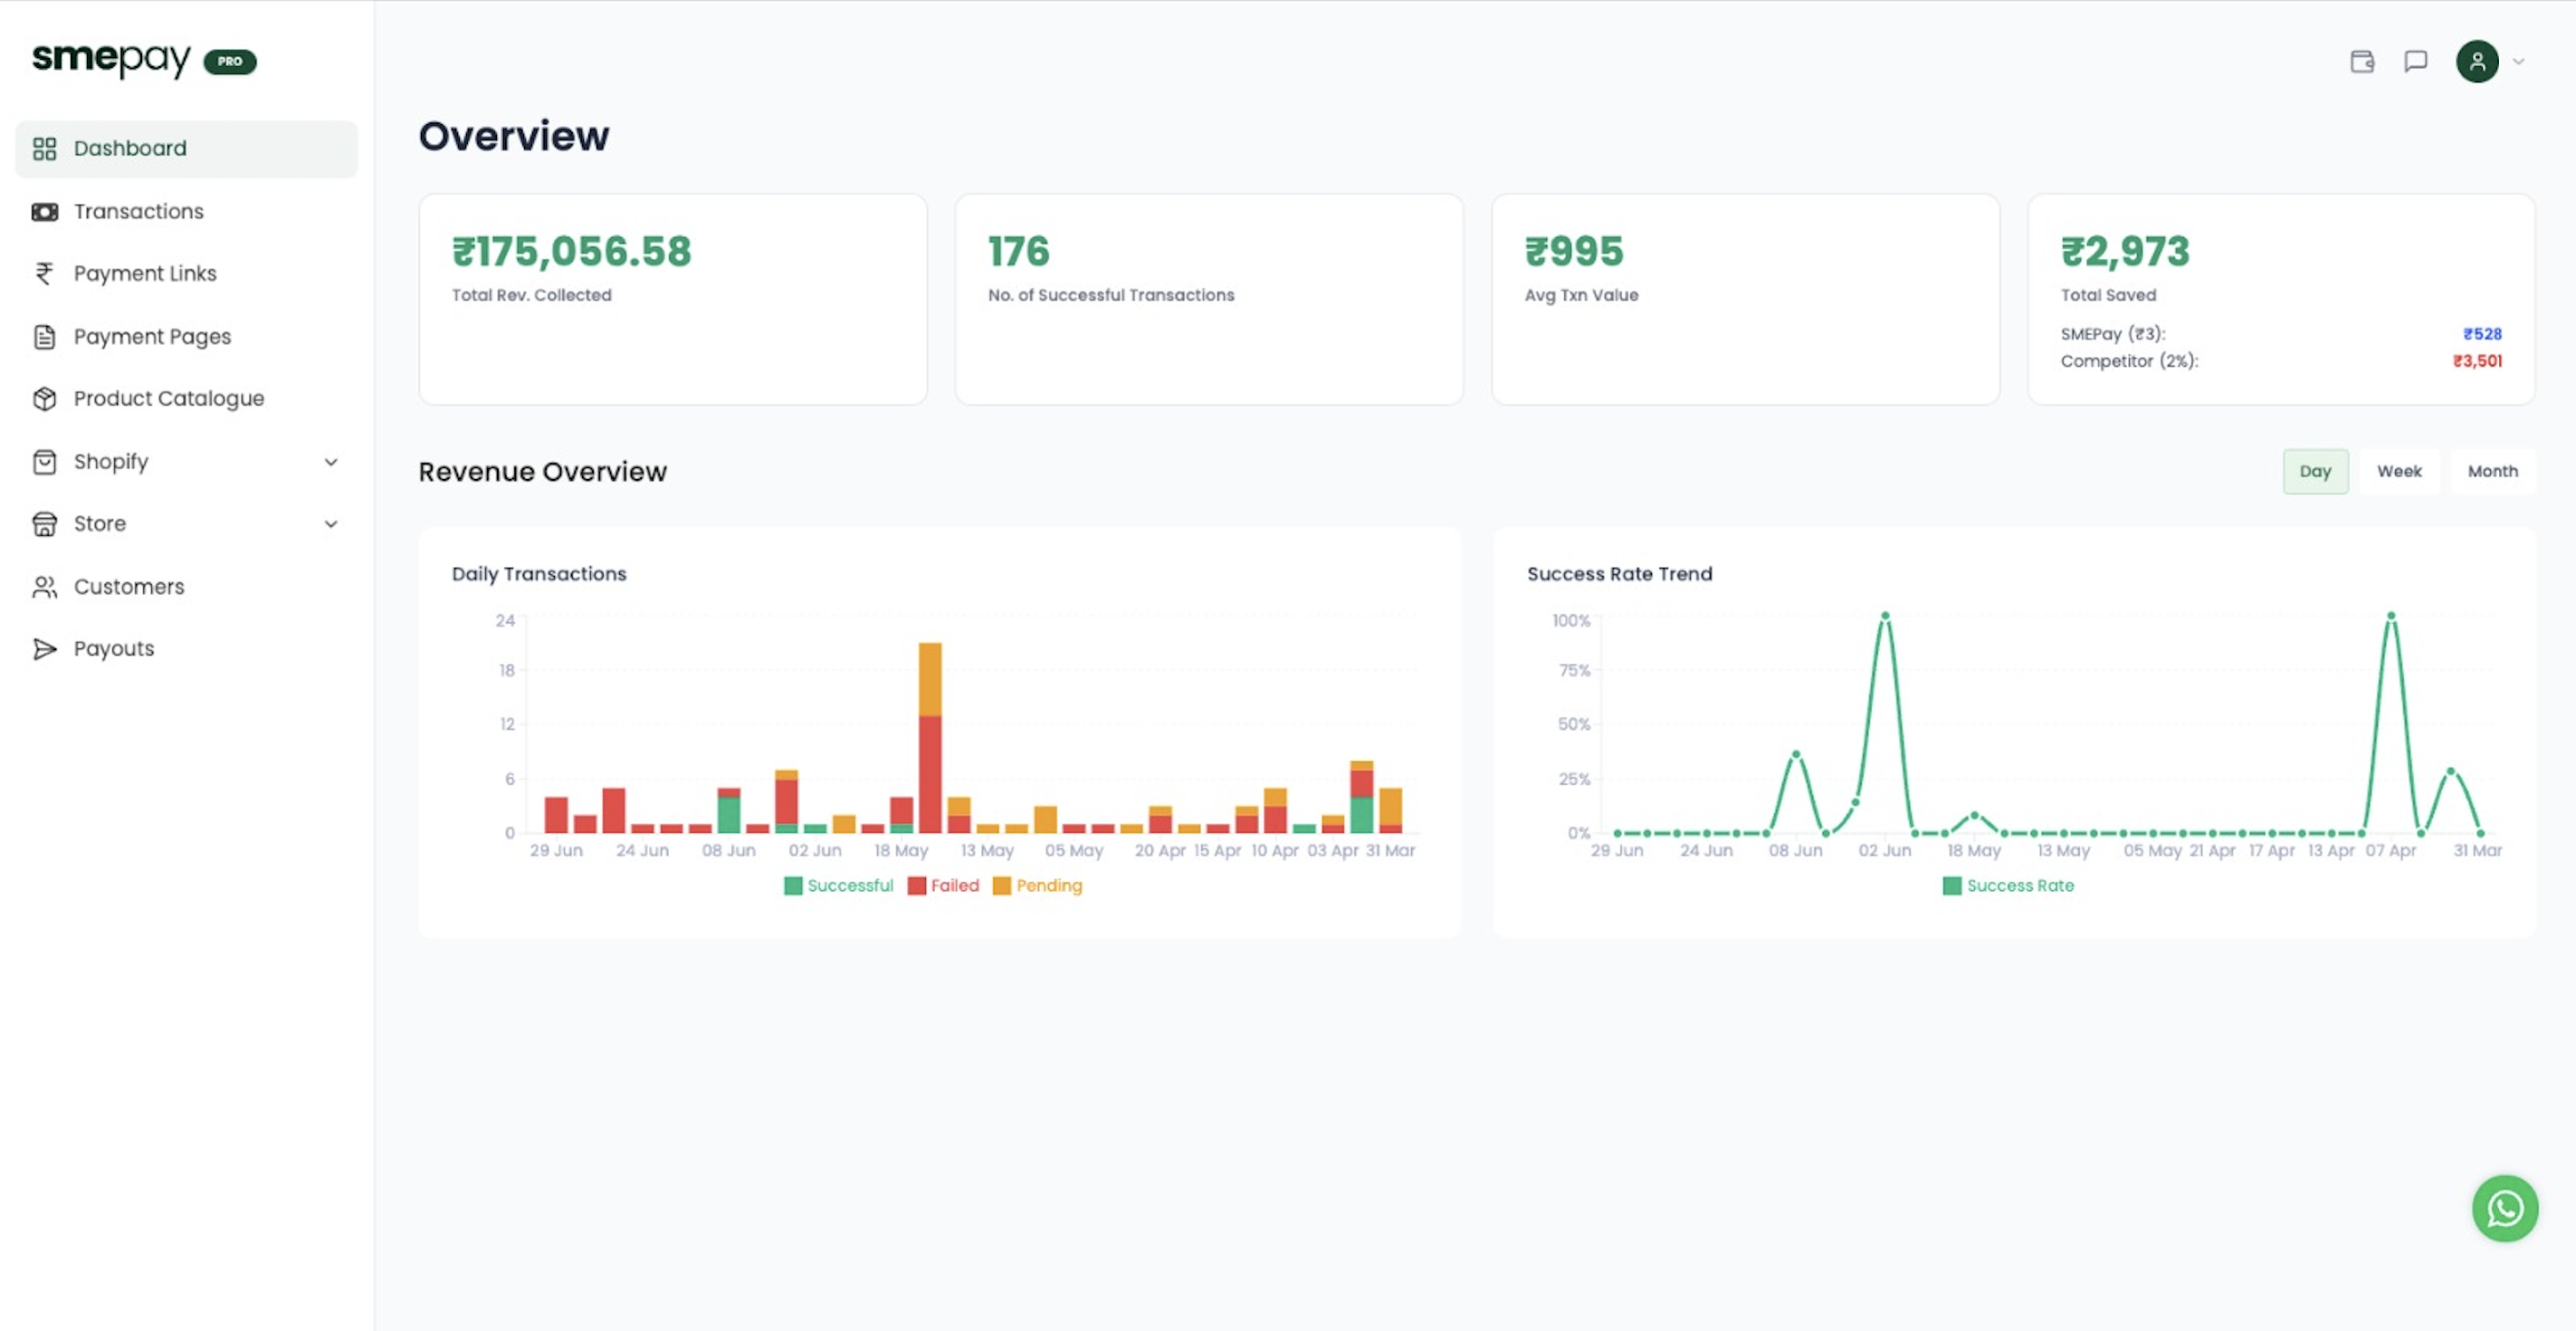This screenshot has height=1331, width=2576.
Task: Click the Competitor ₹3,501 amount
Action: point(2477,361)
